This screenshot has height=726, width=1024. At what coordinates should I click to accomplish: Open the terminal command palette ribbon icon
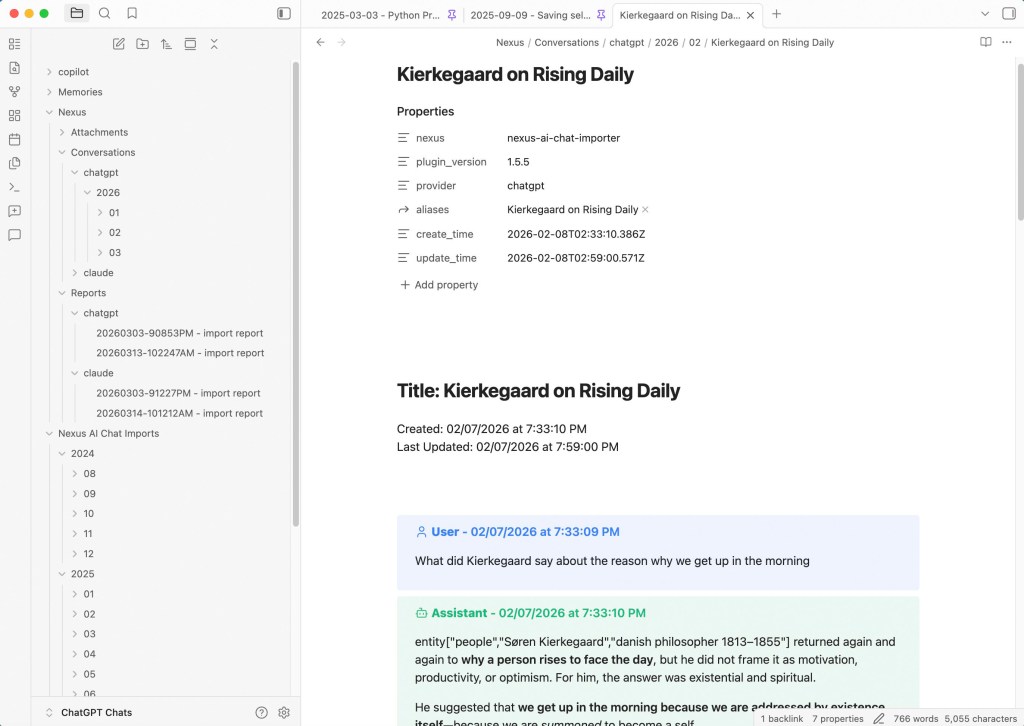coord(14,187)
